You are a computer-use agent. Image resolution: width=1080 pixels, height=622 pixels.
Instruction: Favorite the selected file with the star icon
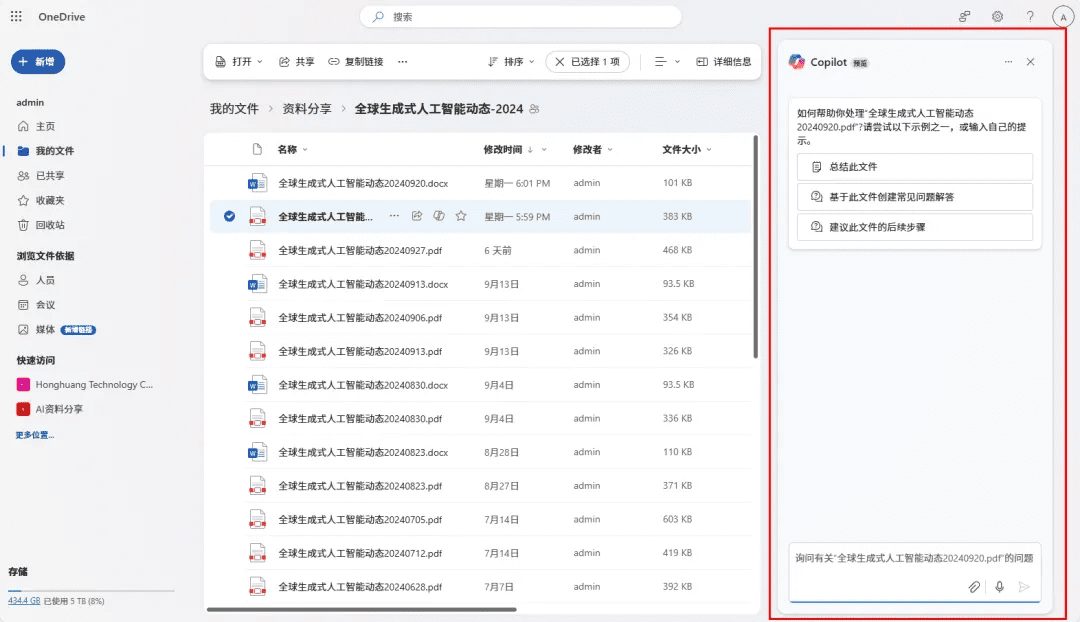point(461,216)
